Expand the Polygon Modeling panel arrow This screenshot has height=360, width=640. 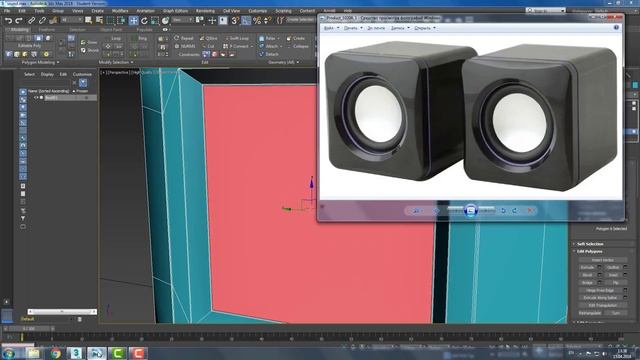(58, 62)
